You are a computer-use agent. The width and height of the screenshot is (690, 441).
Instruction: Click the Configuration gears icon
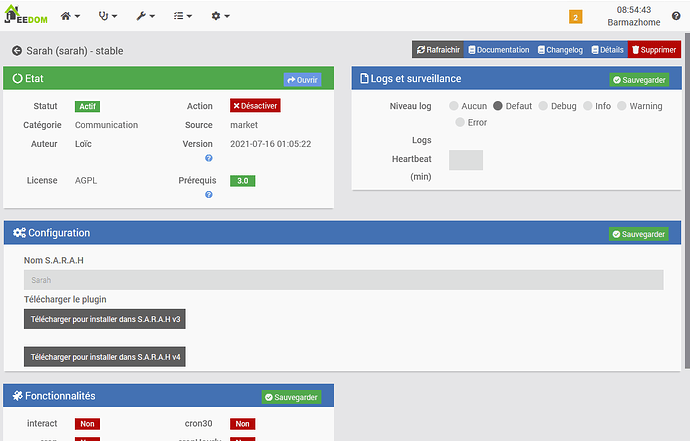[19, 233]
